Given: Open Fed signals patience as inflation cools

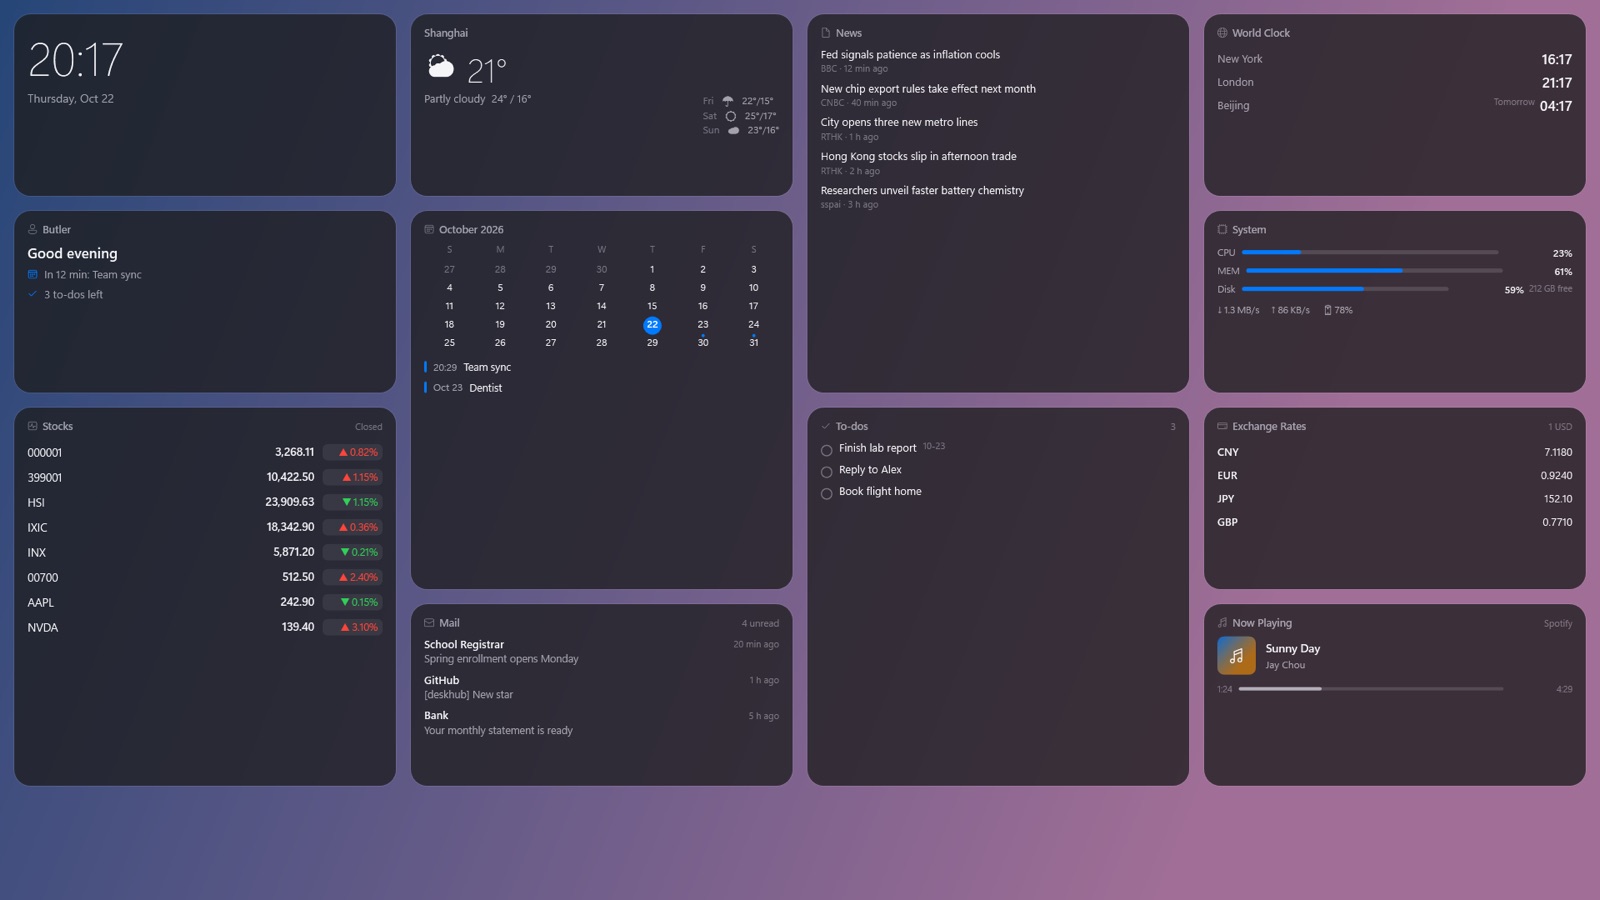Looking at the screenshot, I should click(998, 61).
